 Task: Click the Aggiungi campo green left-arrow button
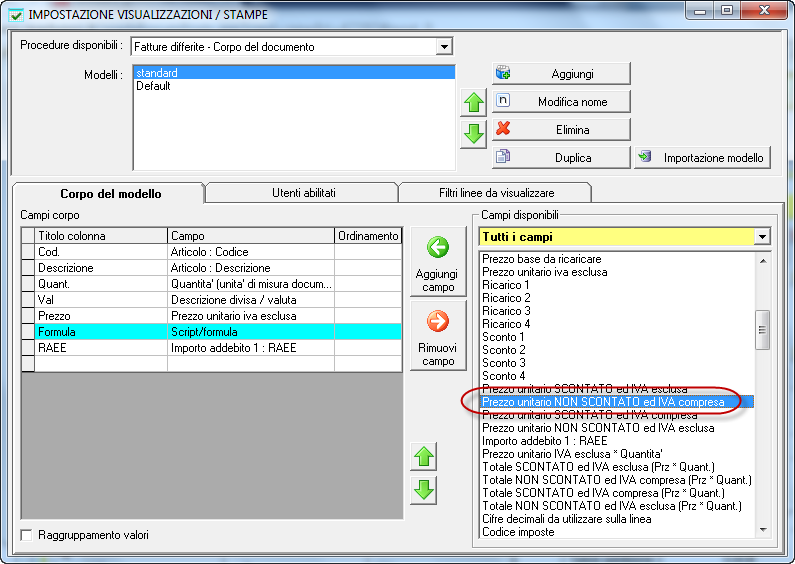coord(438,262)
